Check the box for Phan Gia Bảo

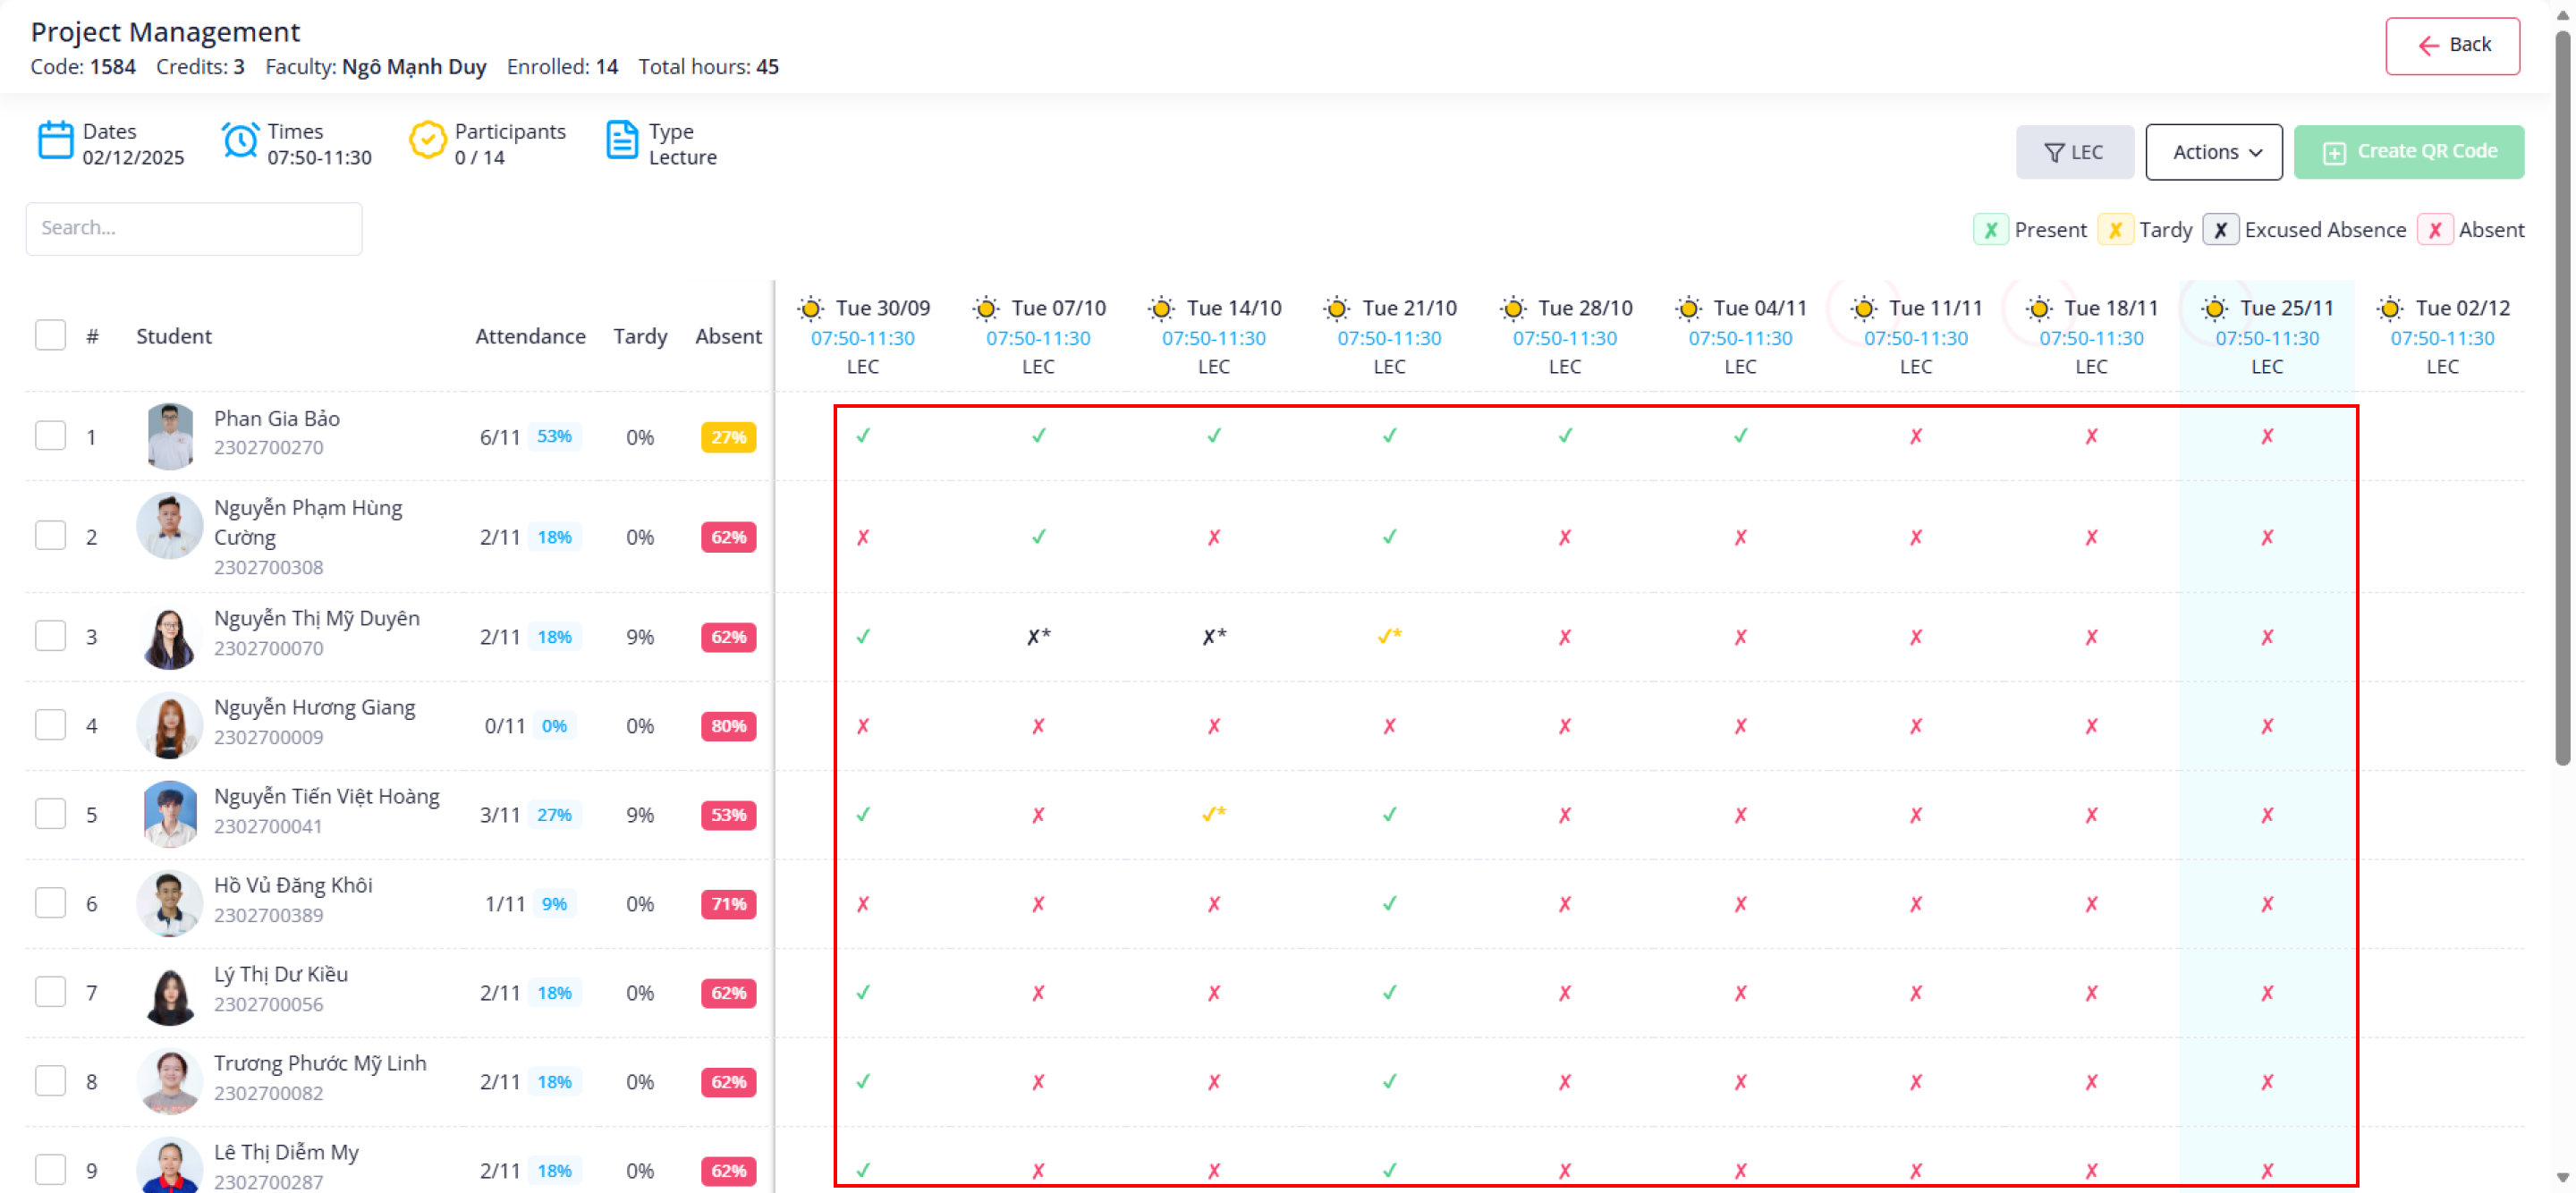(50, 436)
